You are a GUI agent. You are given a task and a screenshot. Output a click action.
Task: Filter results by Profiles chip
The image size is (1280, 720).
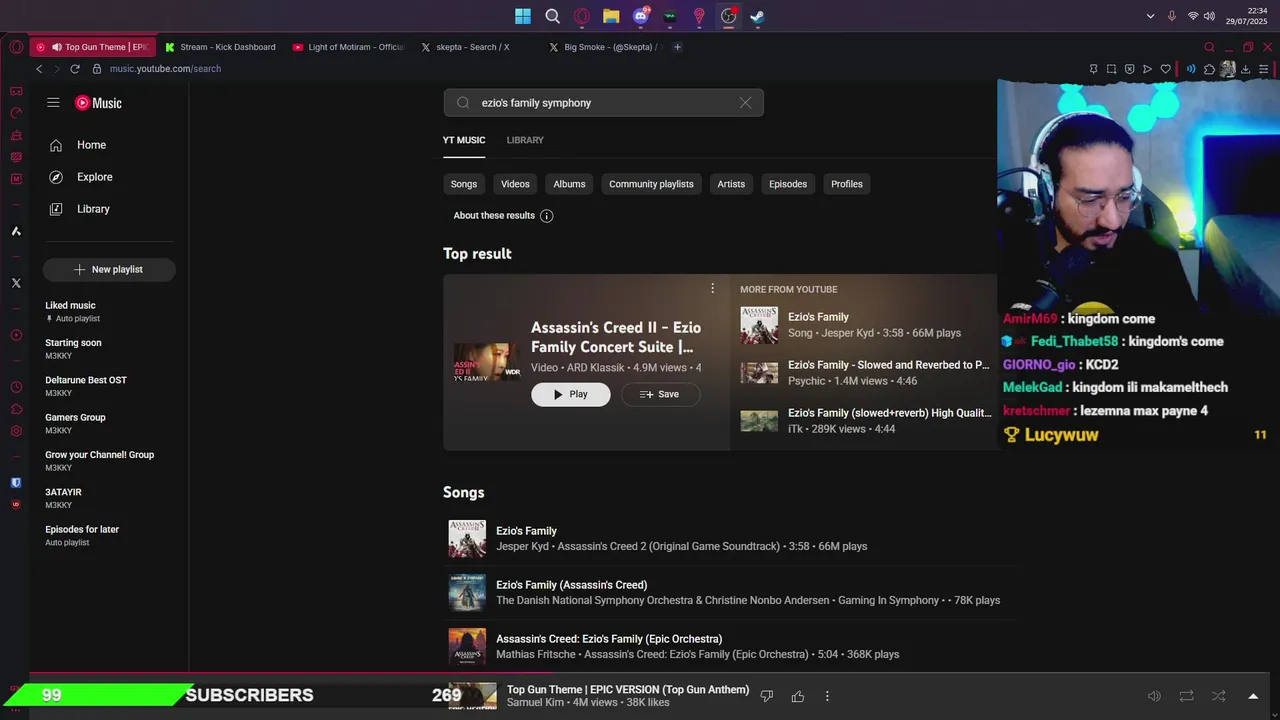pyautogui.click(x=847, y=184)
